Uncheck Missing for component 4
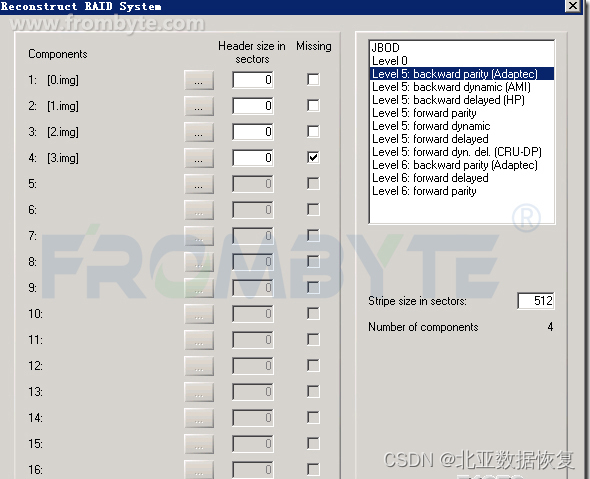Screen dimensions: 590x479 pyautogui.click(x=313, y=157)
